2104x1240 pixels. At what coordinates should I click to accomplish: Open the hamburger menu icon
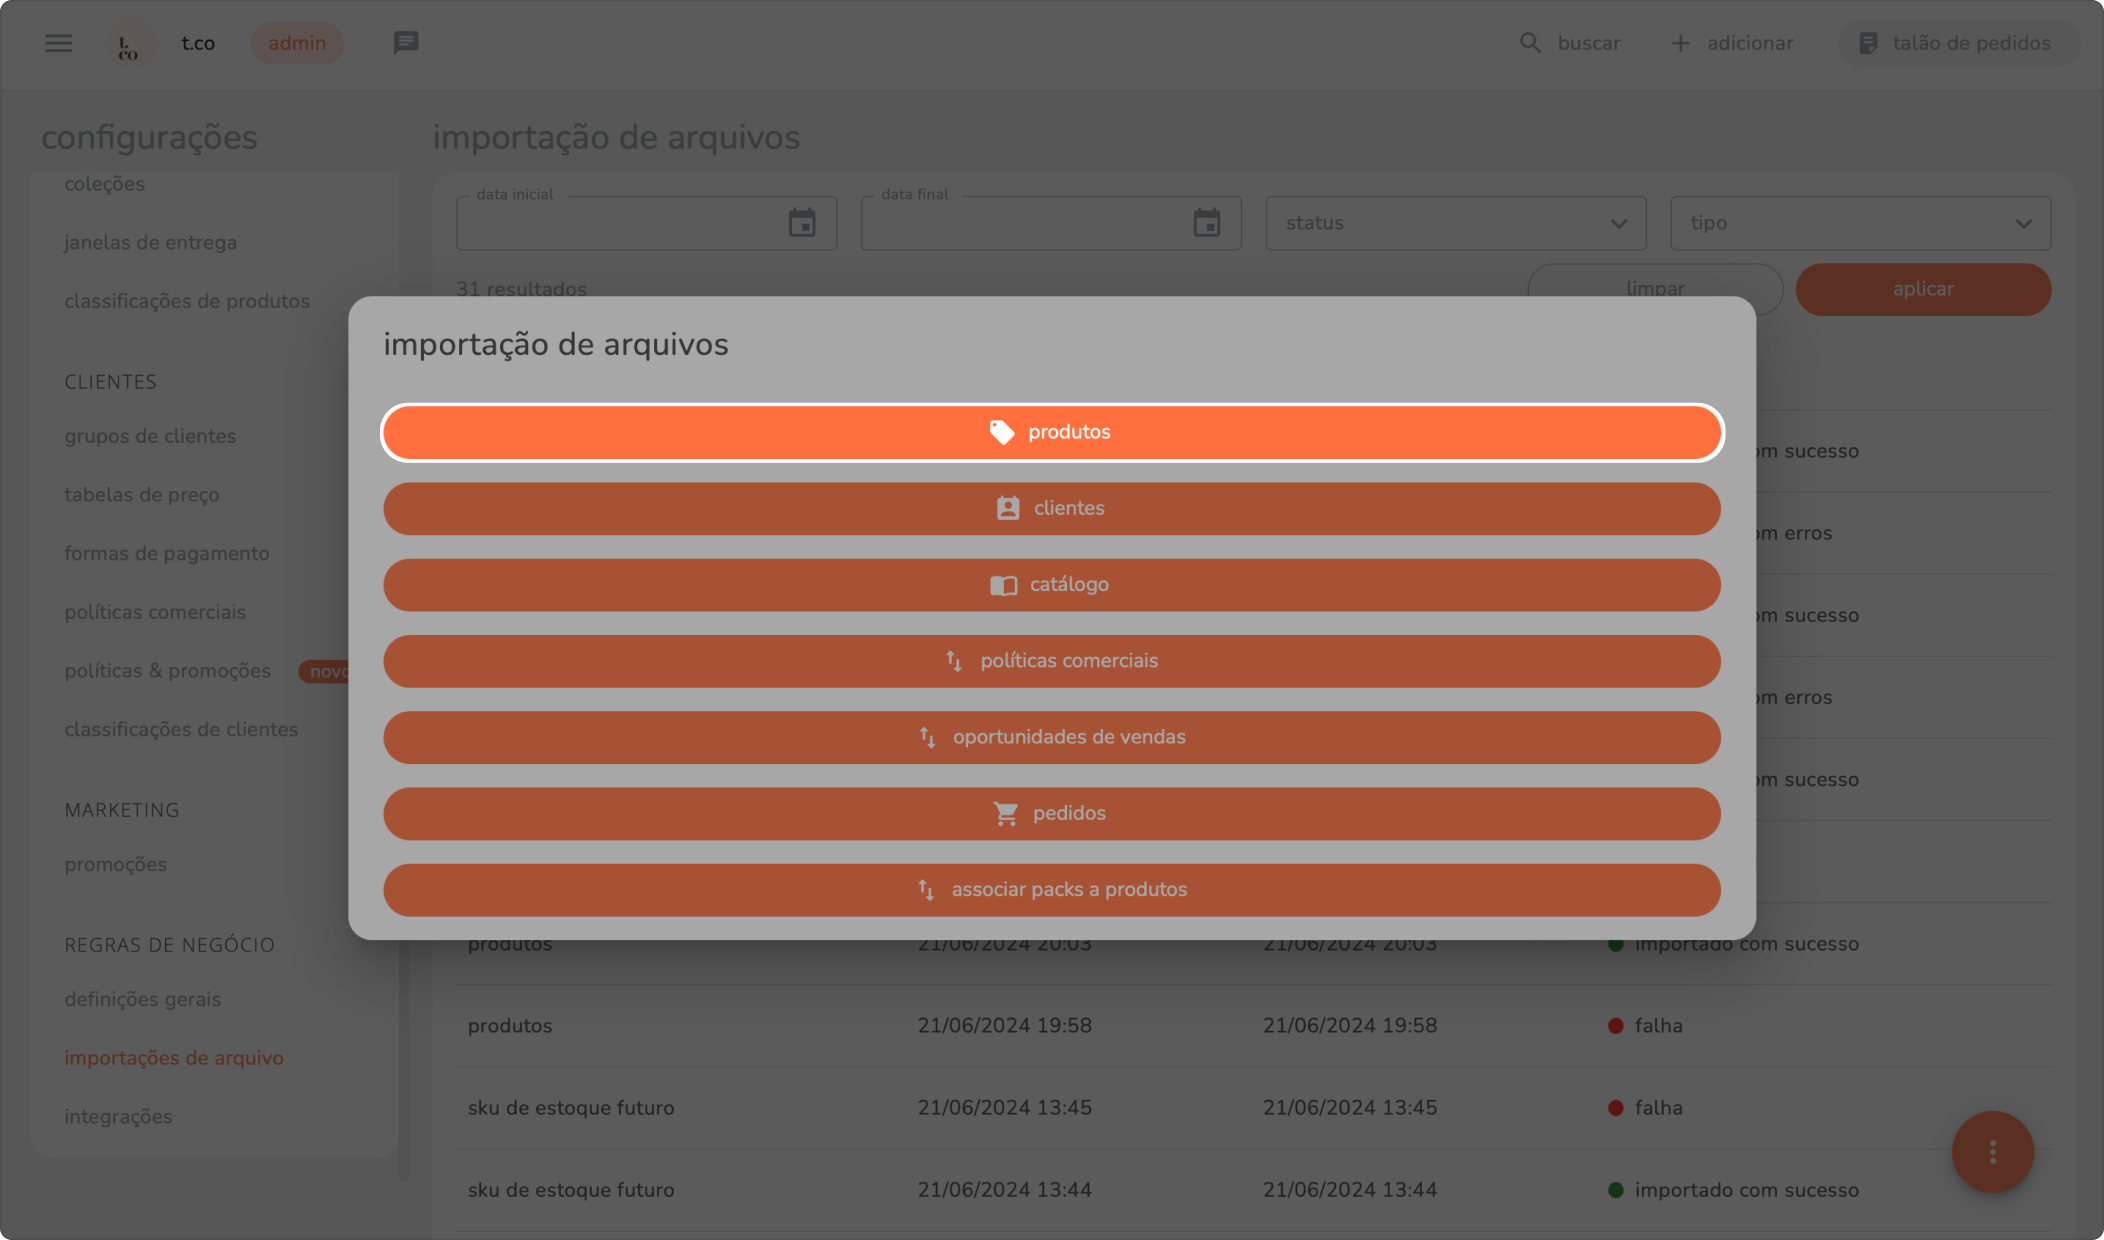pos(58,43)
